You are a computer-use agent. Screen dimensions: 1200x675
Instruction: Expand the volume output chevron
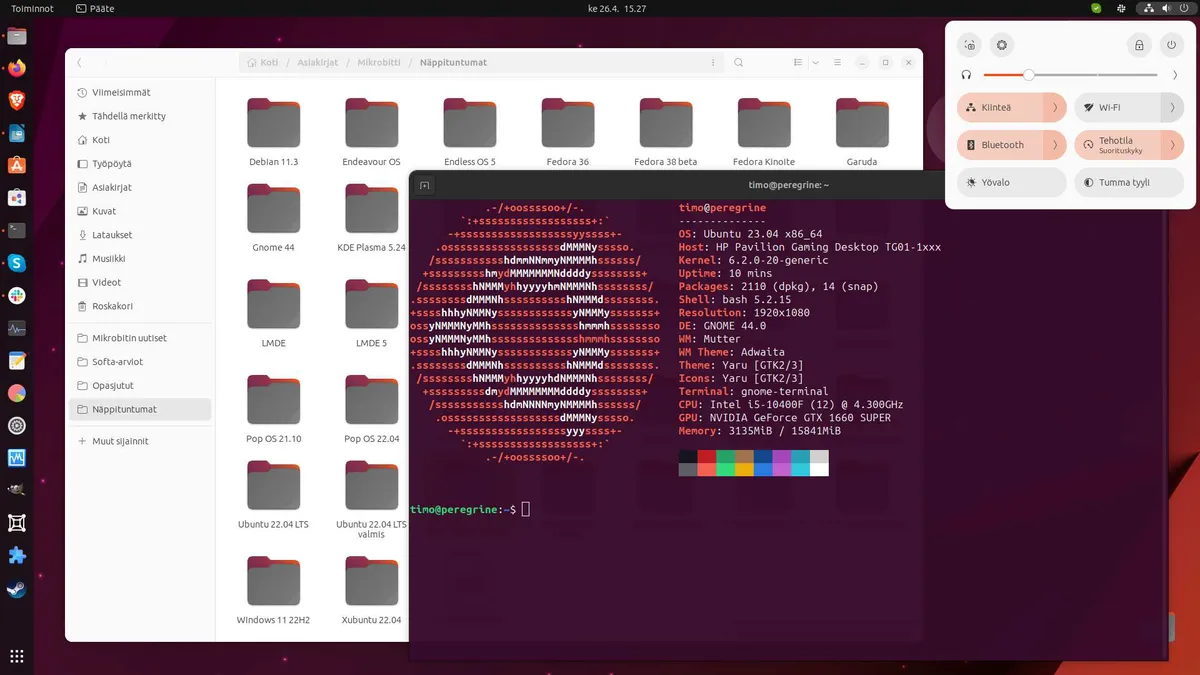tap(1175, 75)
